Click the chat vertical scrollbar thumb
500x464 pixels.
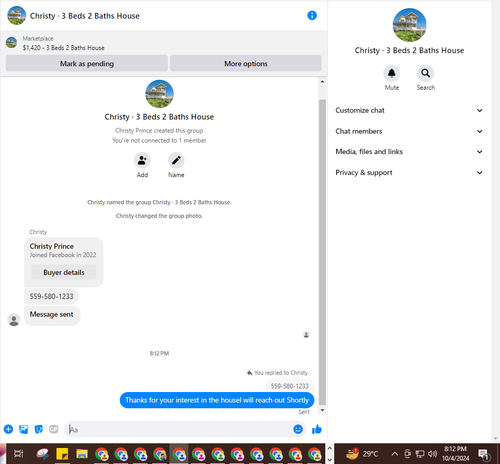pyautogui.click(x=322, y=252)
